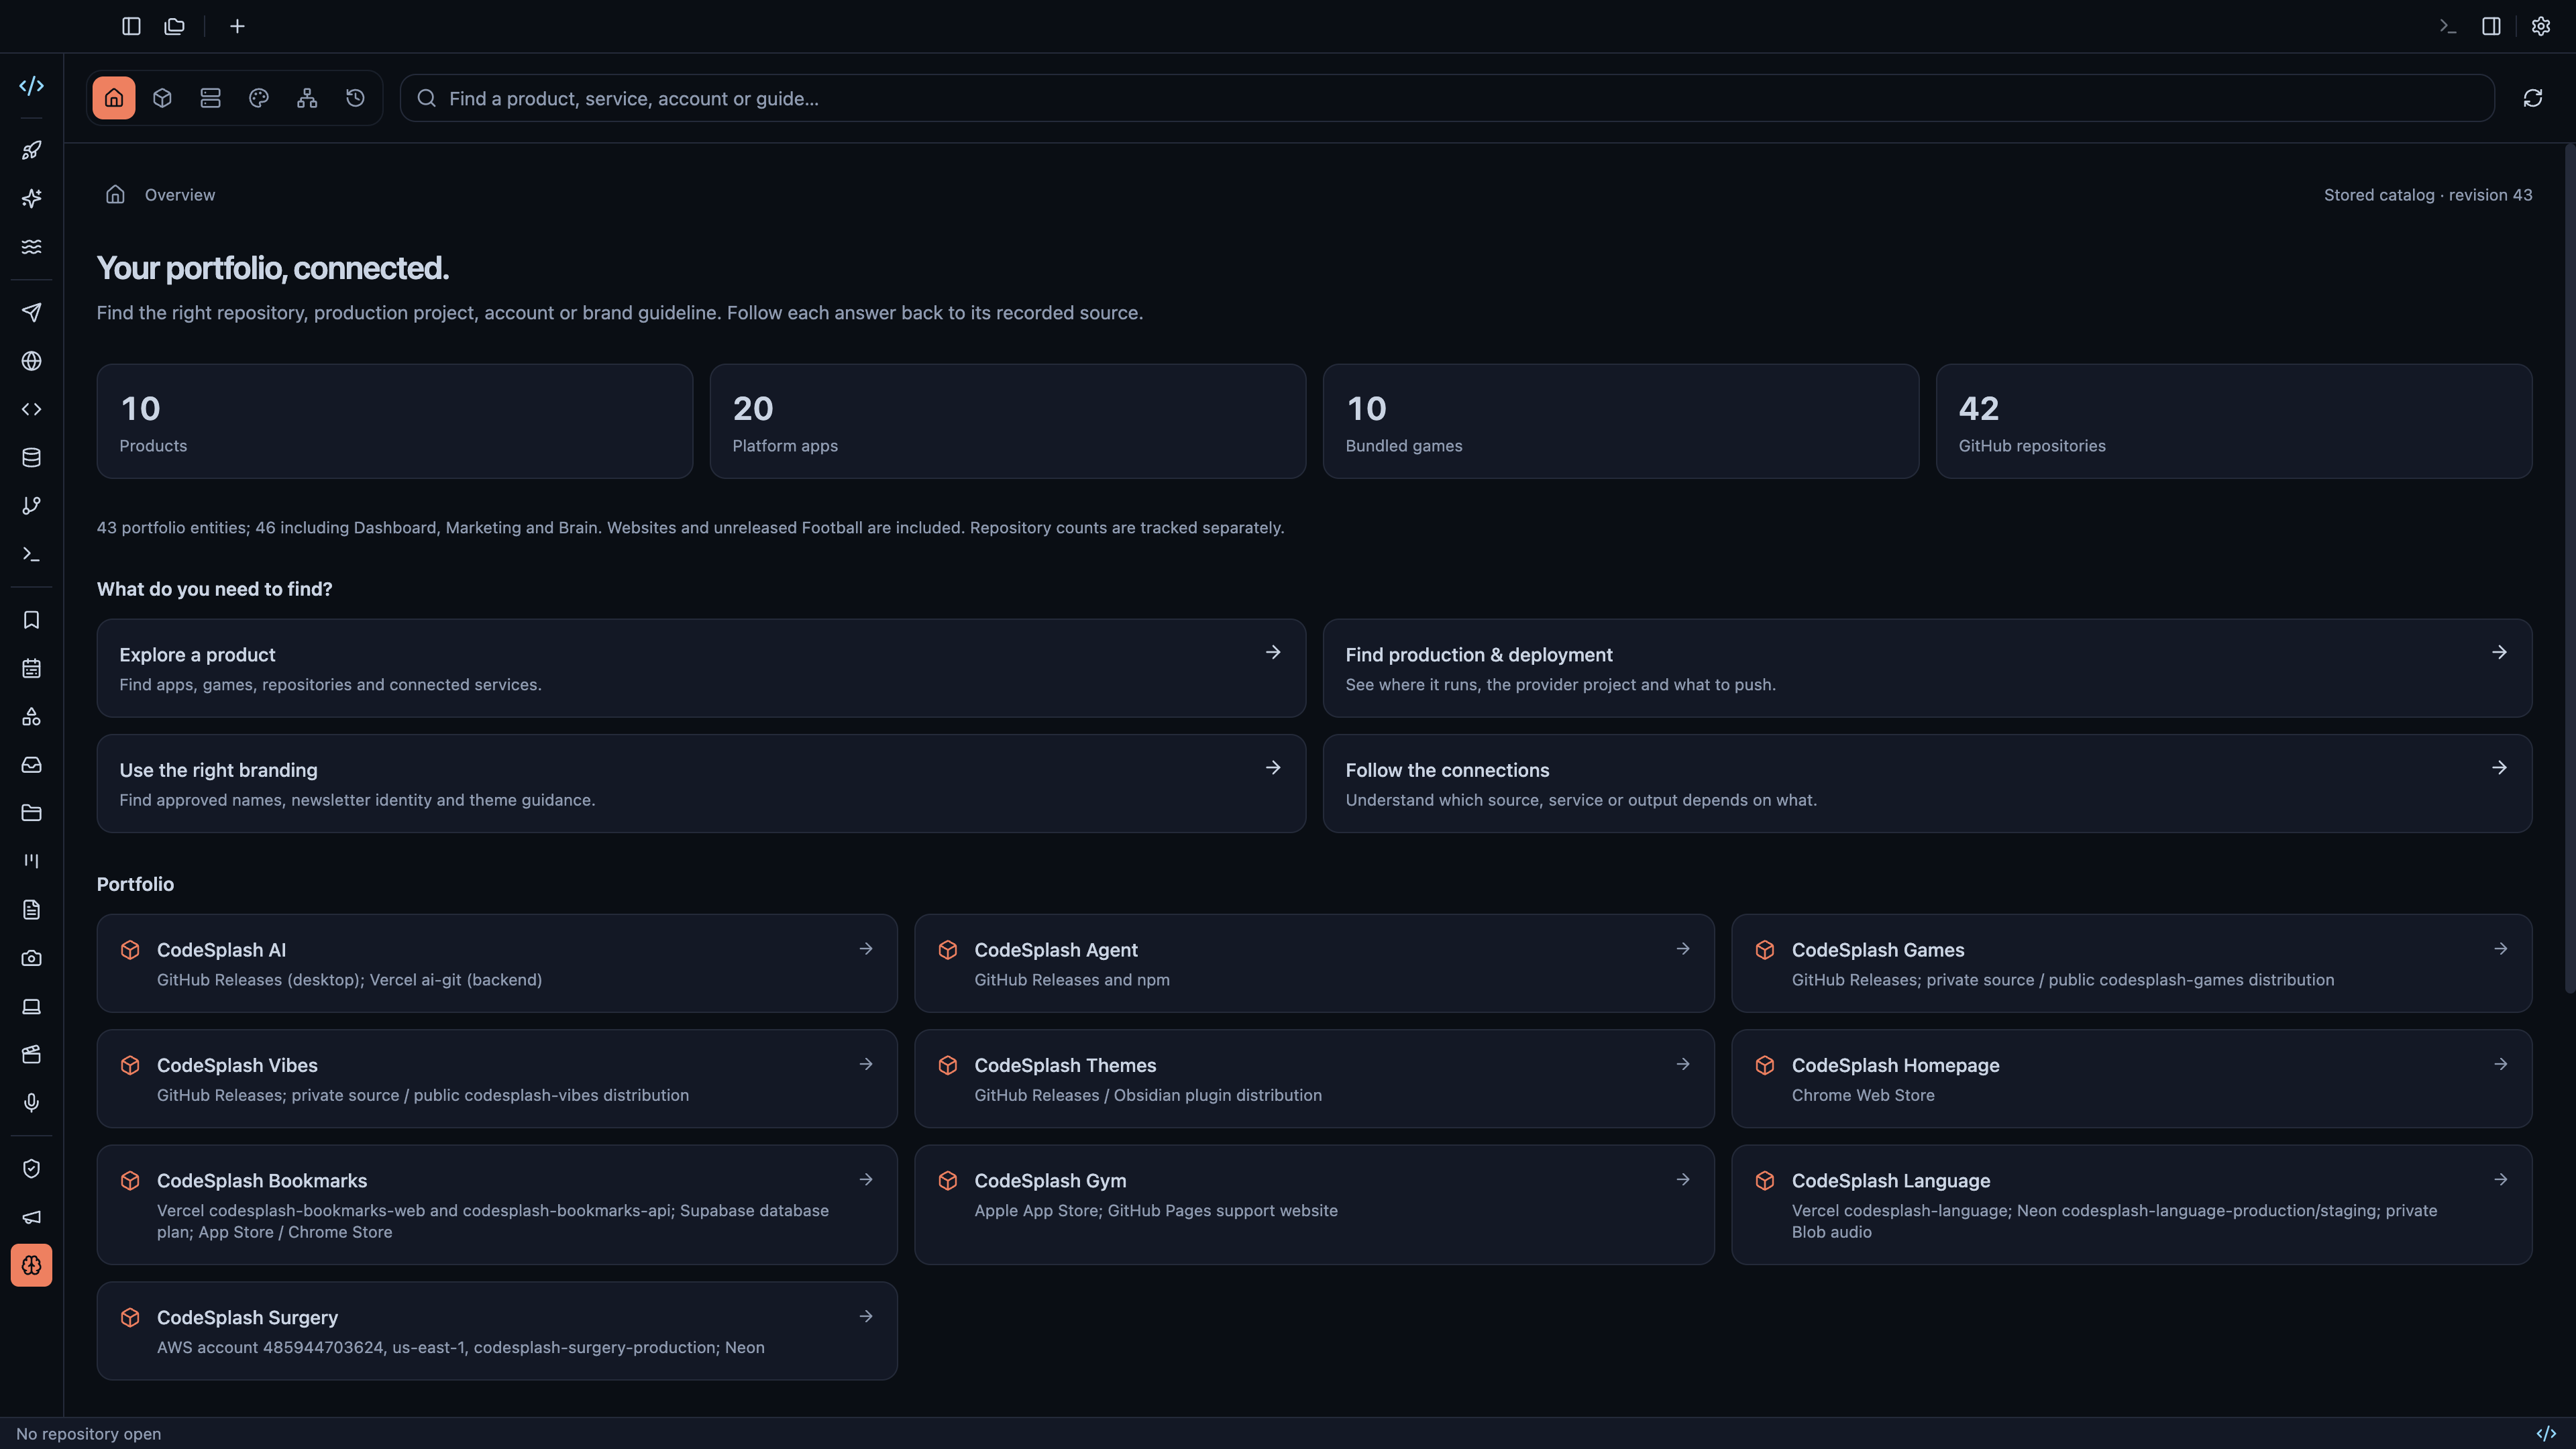Open the git branch icon in sidebar
Screen dimensions: 2576x1449
31,505
